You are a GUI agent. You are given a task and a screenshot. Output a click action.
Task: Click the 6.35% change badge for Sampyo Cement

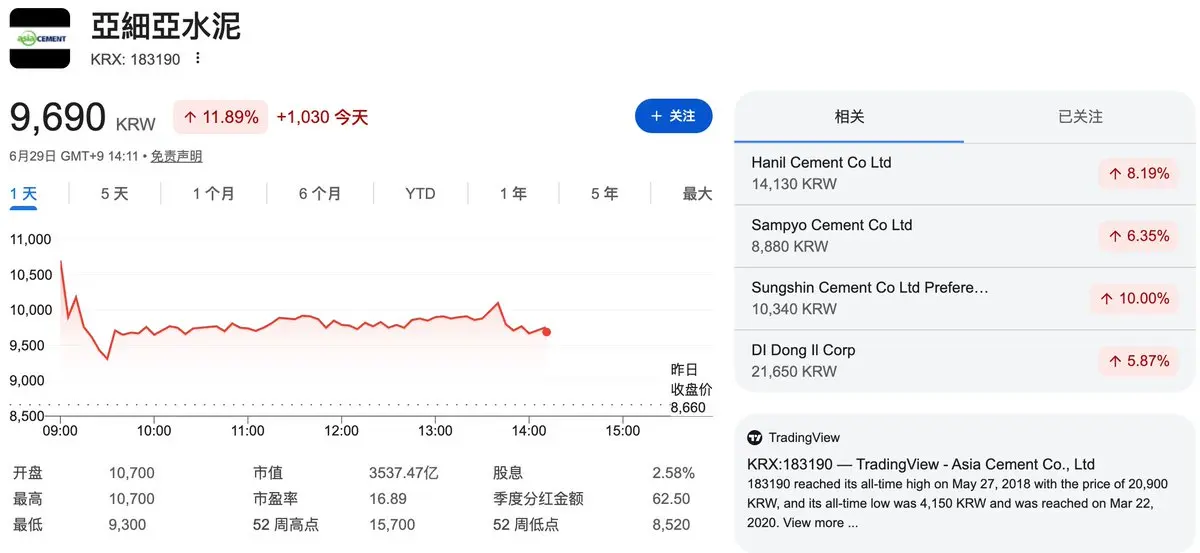pyautogui.click(x=1138, y=236)
